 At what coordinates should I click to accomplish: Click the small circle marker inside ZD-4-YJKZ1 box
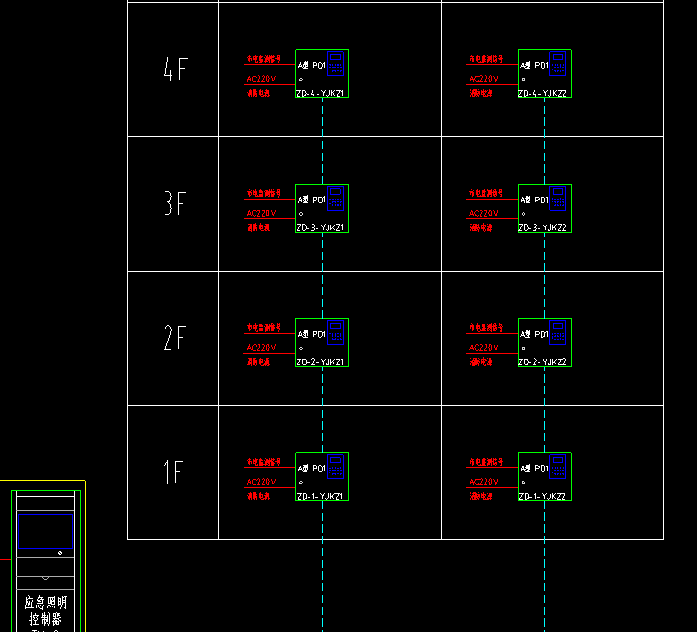pyautogui.click(x=301, y=80)
